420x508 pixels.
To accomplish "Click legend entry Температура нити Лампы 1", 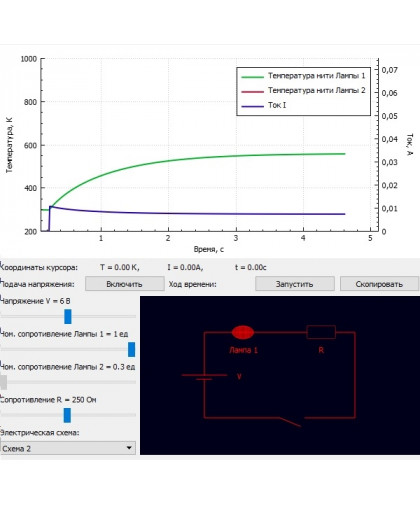I will [x=303, y=76].
